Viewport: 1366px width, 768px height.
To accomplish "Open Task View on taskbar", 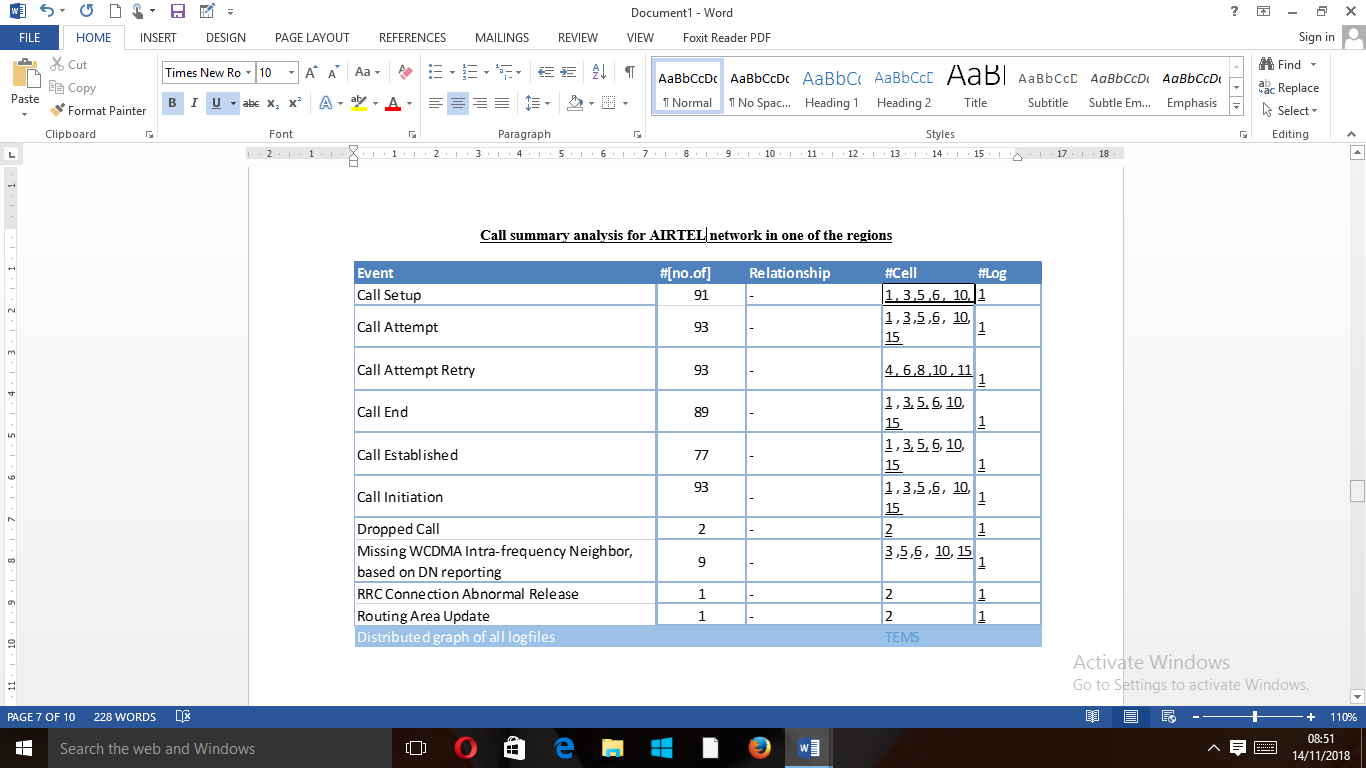I will 416,748.
